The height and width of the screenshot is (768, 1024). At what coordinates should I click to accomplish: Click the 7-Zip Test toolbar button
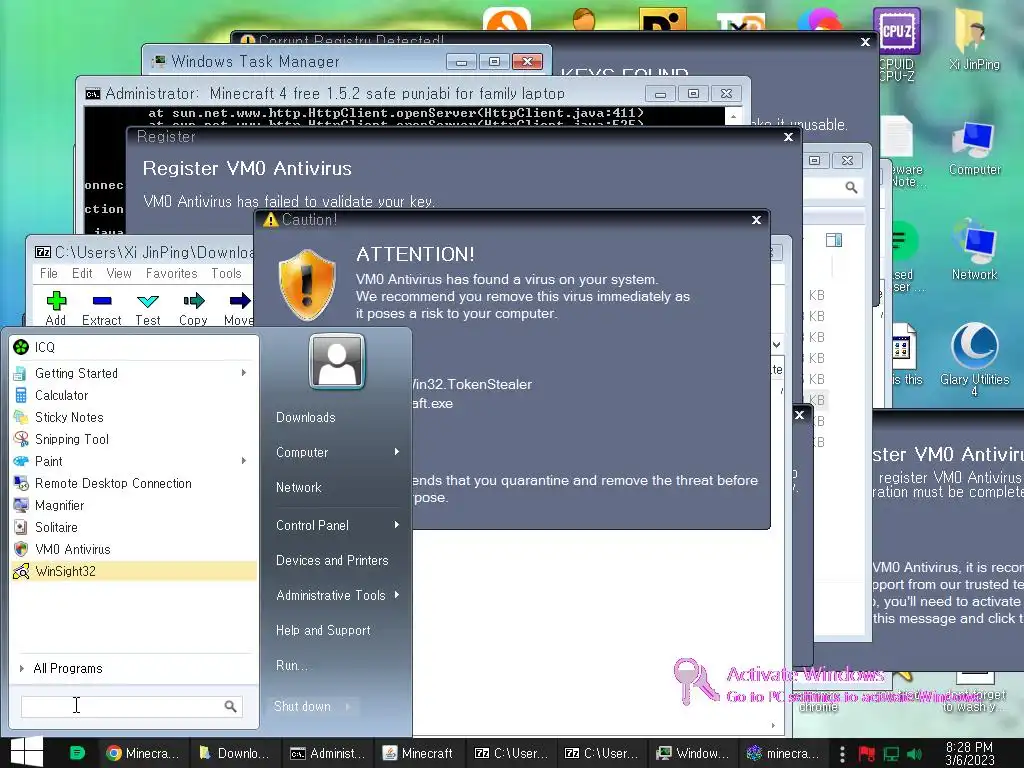(x=148, y=308)
